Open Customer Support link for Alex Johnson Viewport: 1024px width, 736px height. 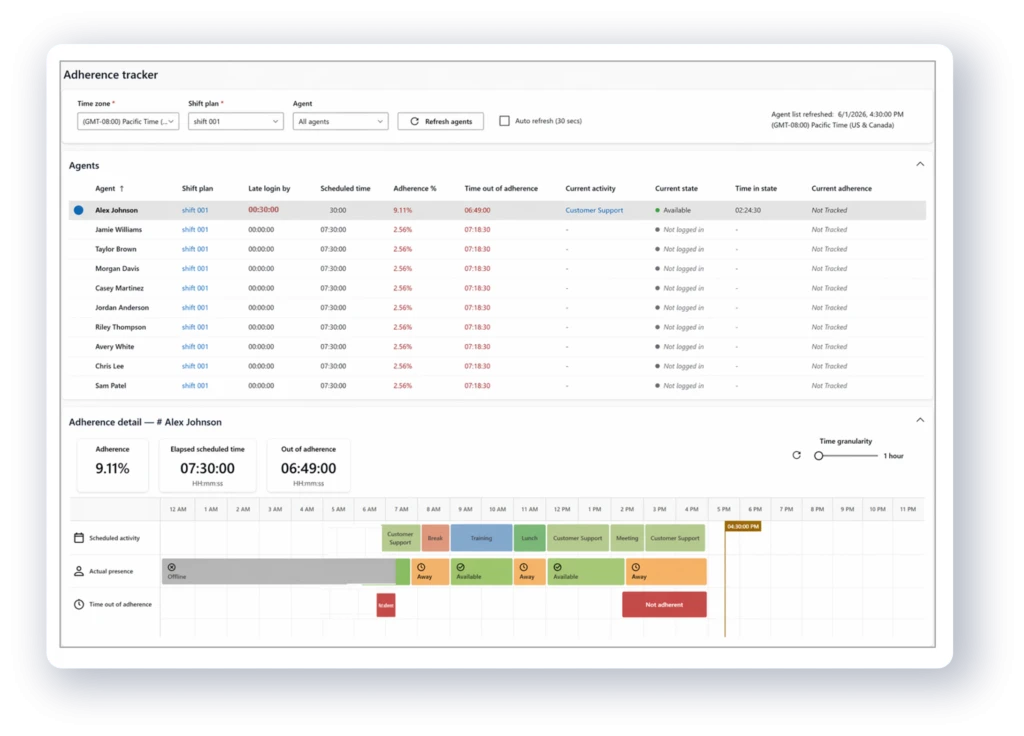point(594,210)
